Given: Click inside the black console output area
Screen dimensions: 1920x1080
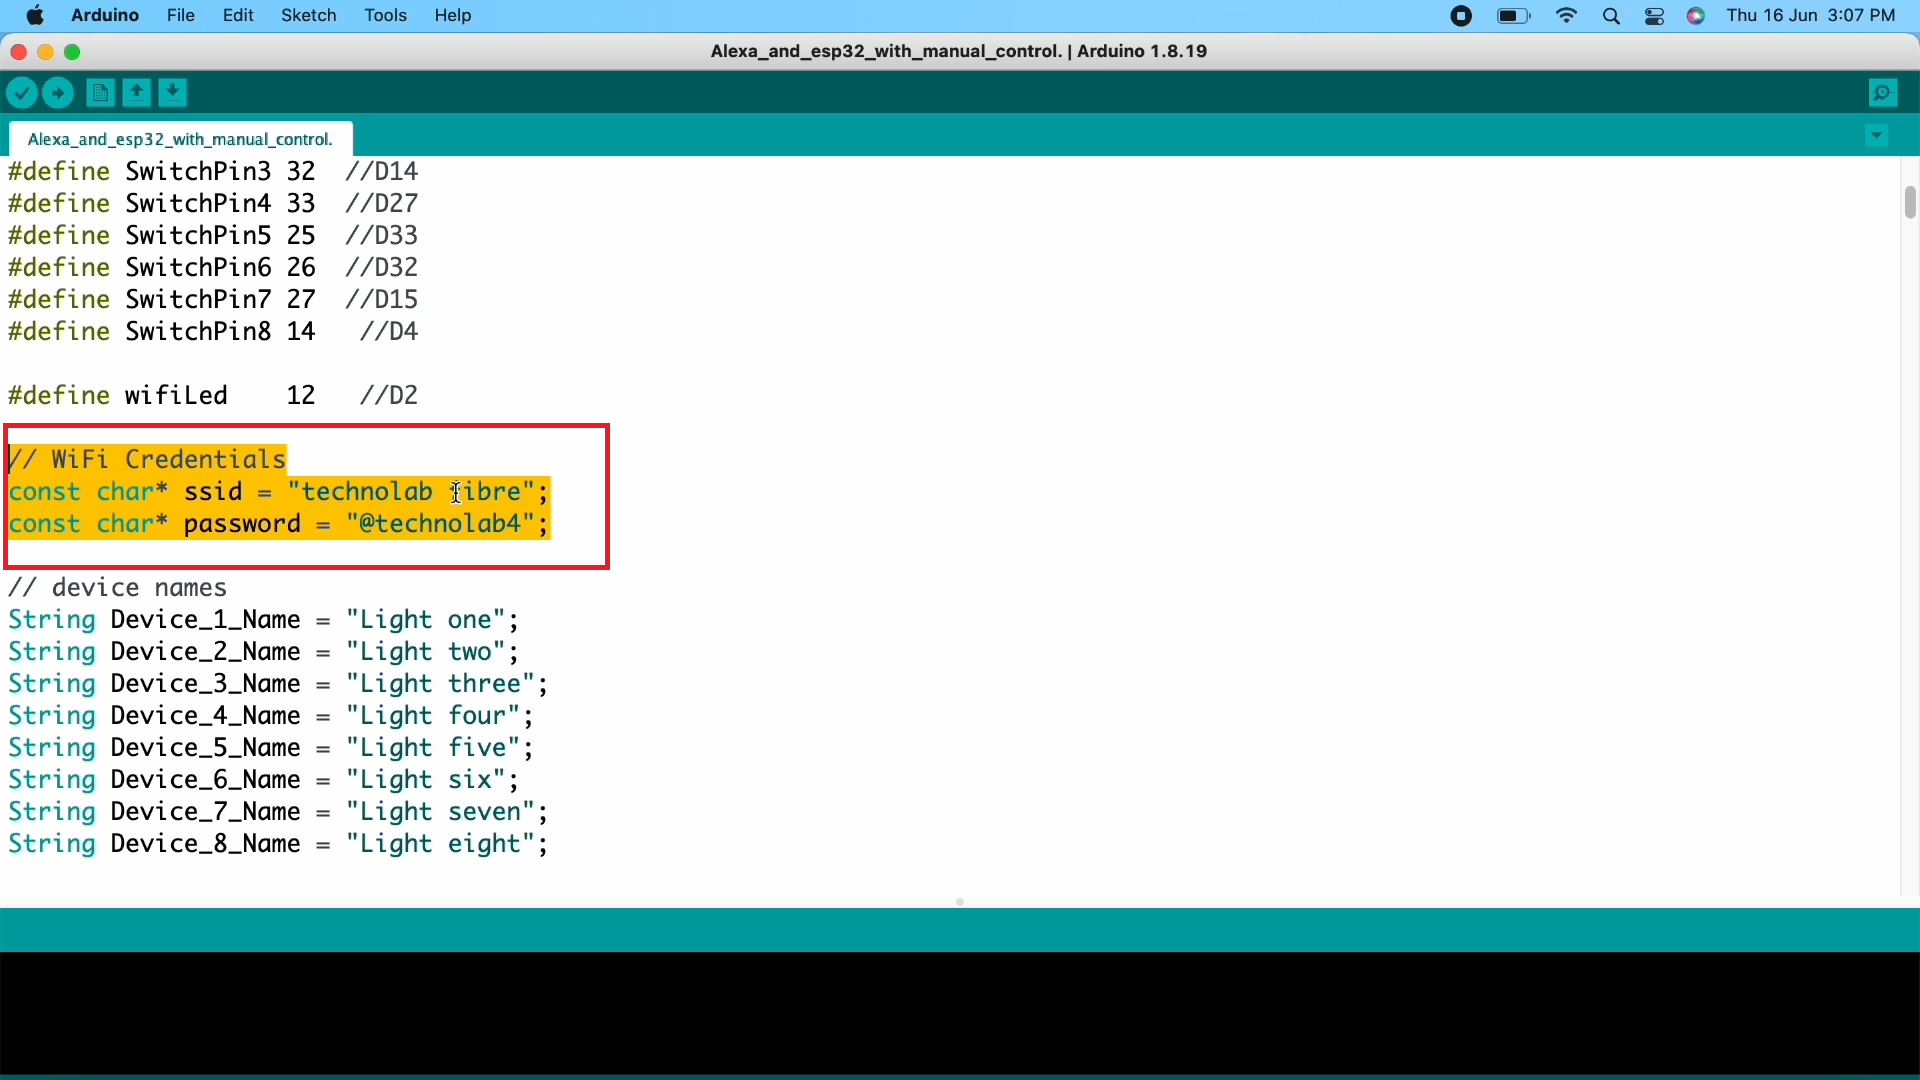Looking at the screenshot, I should tap(960, 1013).
